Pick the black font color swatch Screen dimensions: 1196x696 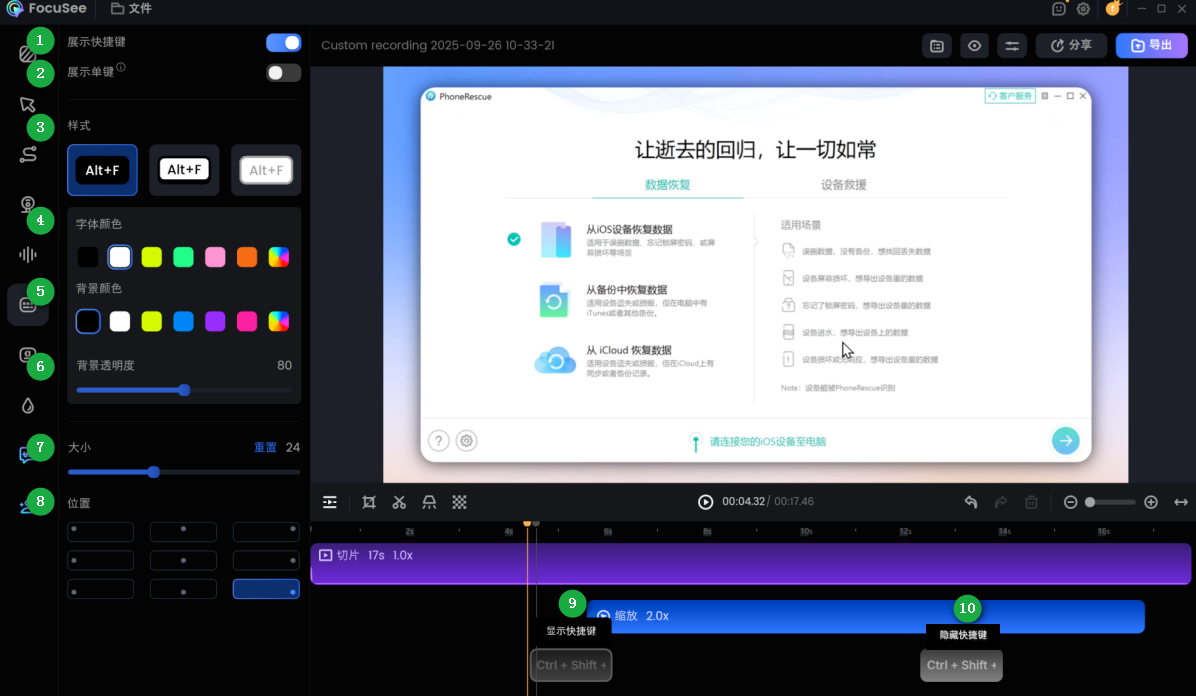[88, 257]
